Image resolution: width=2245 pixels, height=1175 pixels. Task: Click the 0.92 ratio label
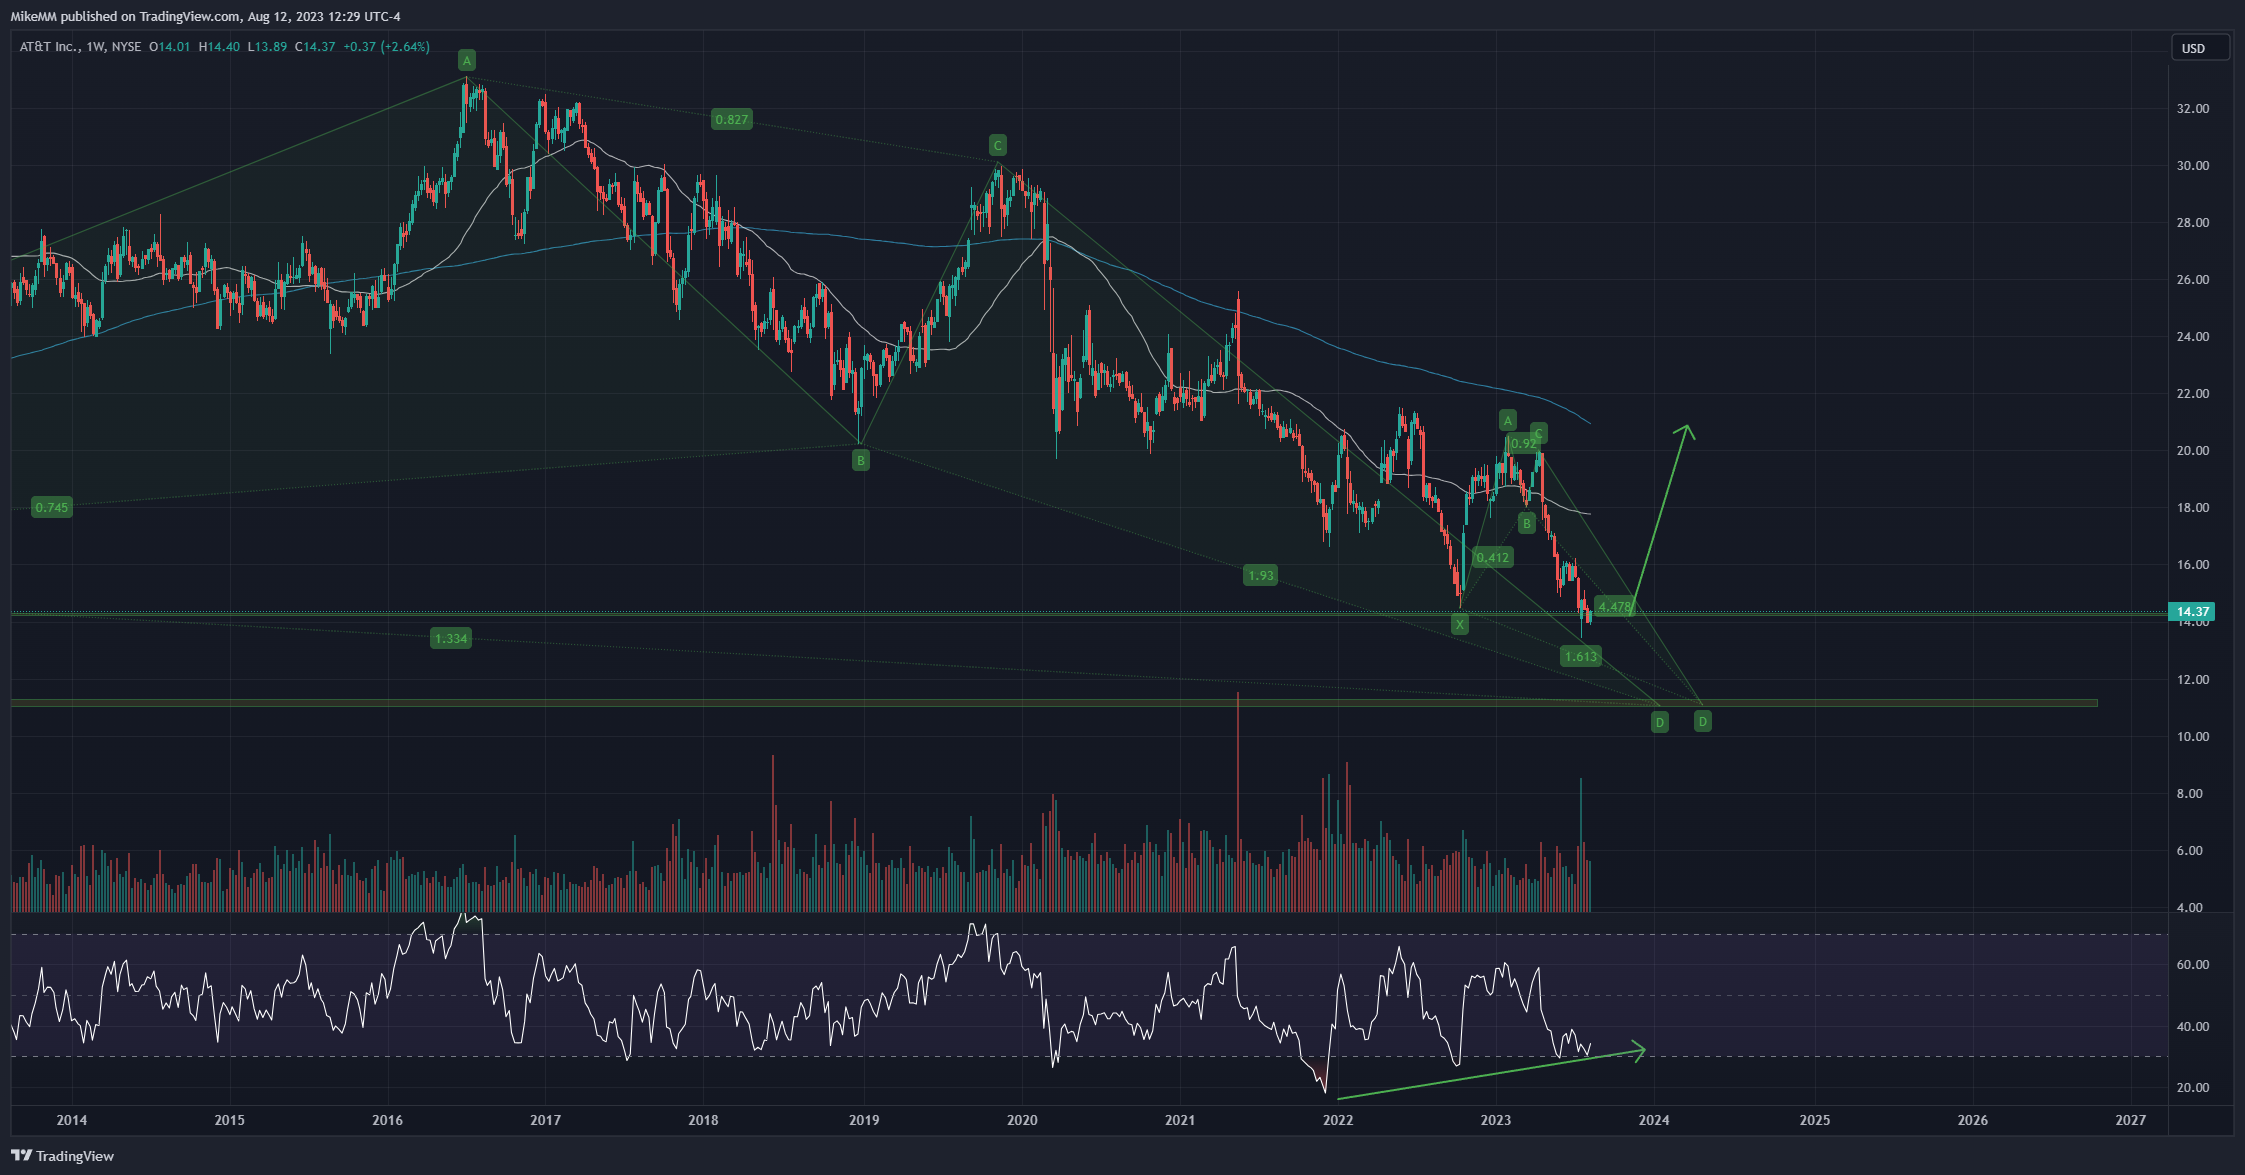(1524, 443)
